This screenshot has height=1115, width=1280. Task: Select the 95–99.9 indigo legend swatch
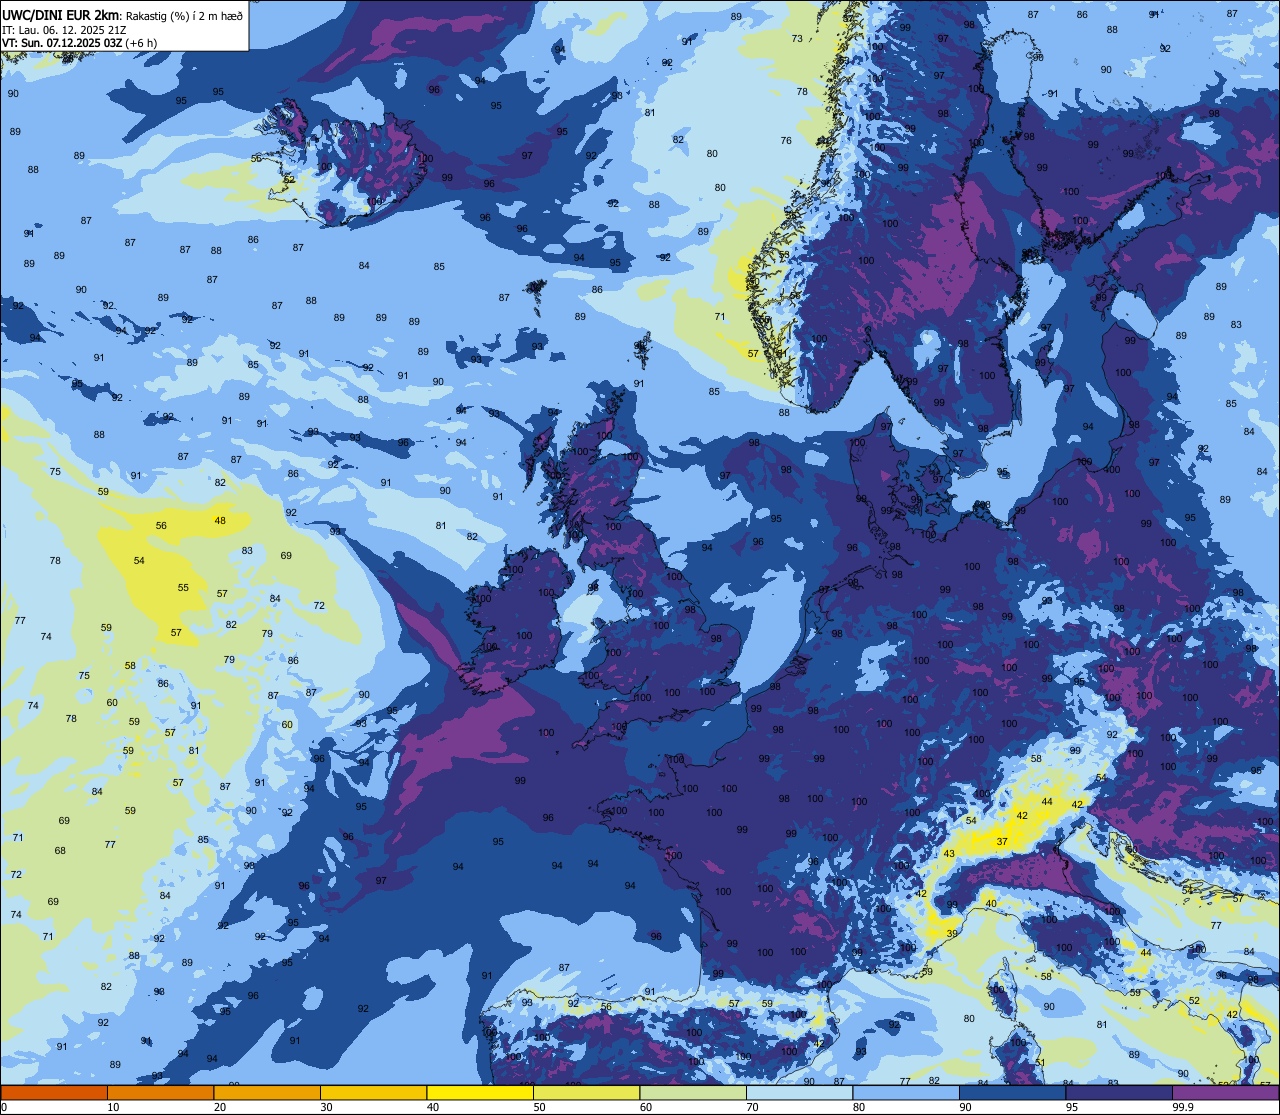point(1119,1092)
